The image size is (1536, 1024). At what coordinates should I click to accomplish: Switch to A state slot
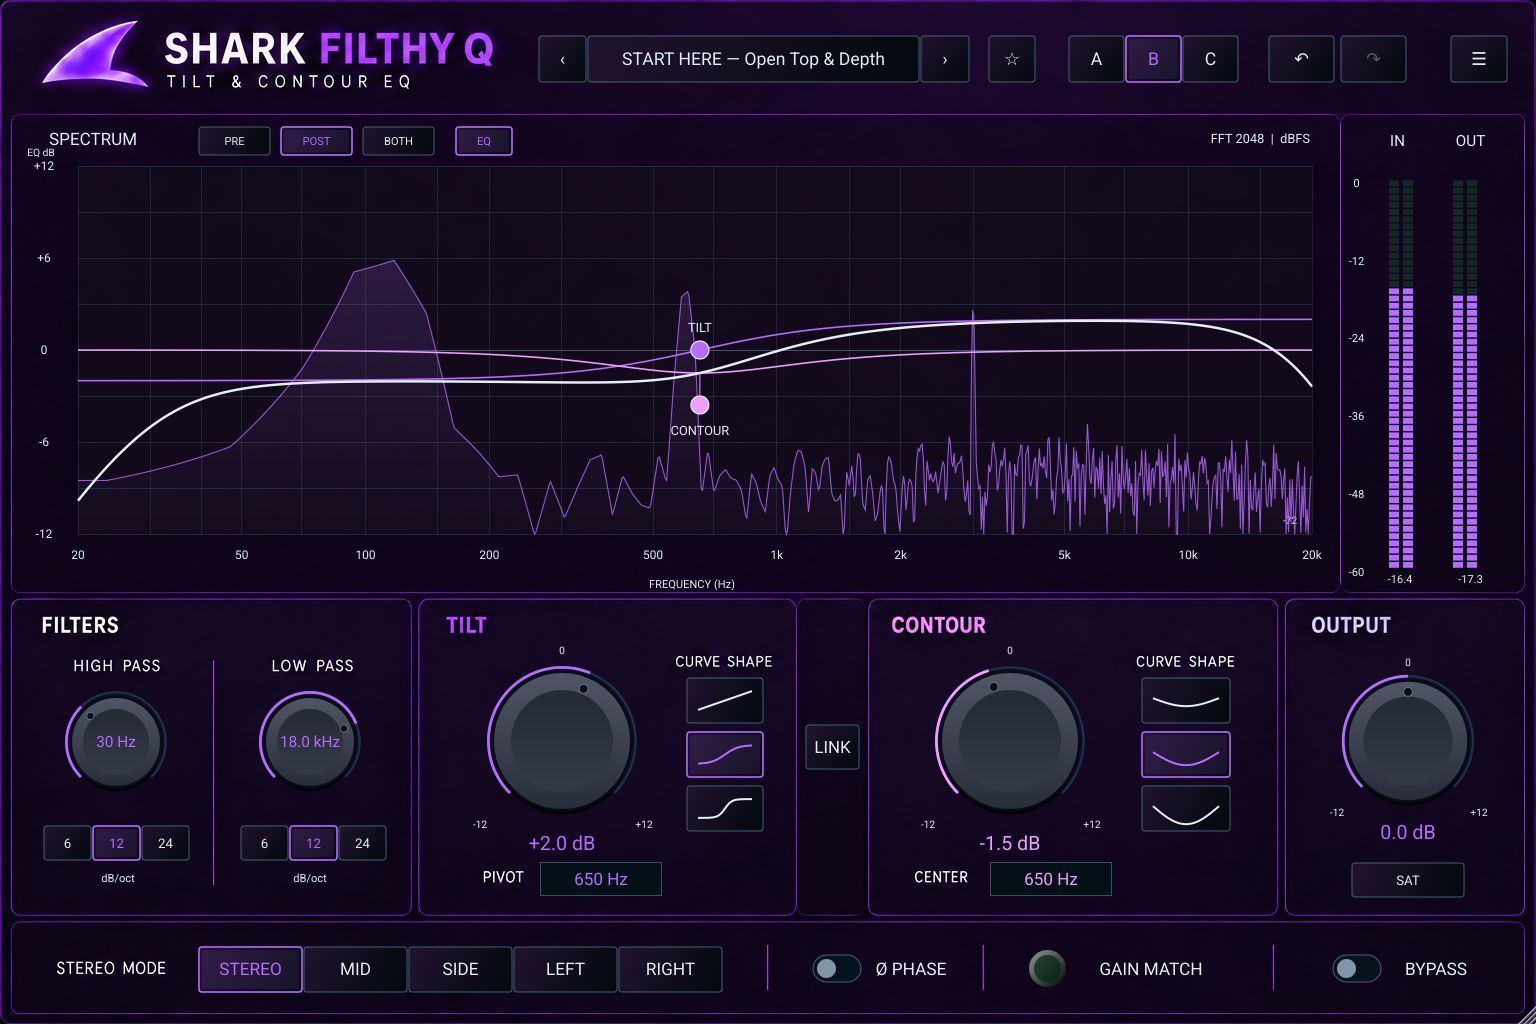(1096, 59)
